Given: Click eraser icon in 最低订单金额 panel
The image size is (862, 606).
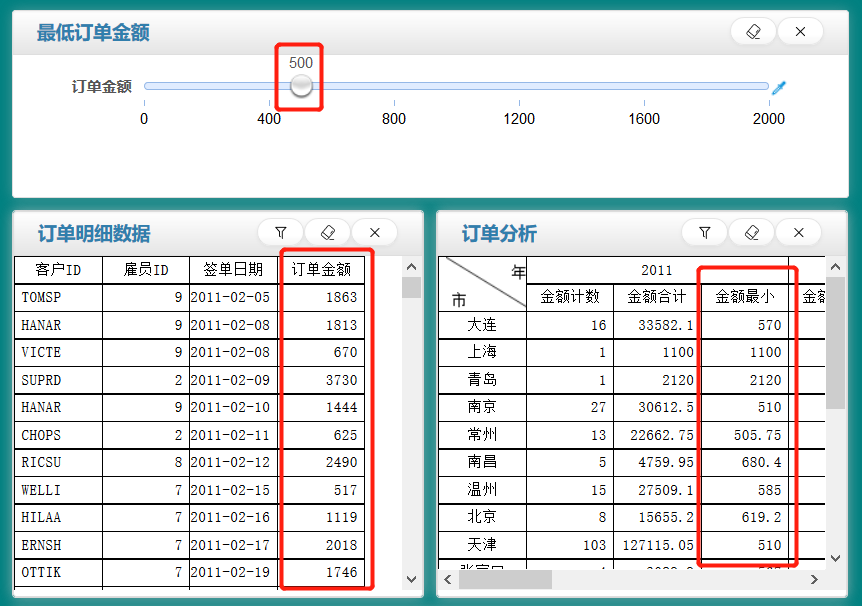Looking at the screenshot, I should 753,32.
